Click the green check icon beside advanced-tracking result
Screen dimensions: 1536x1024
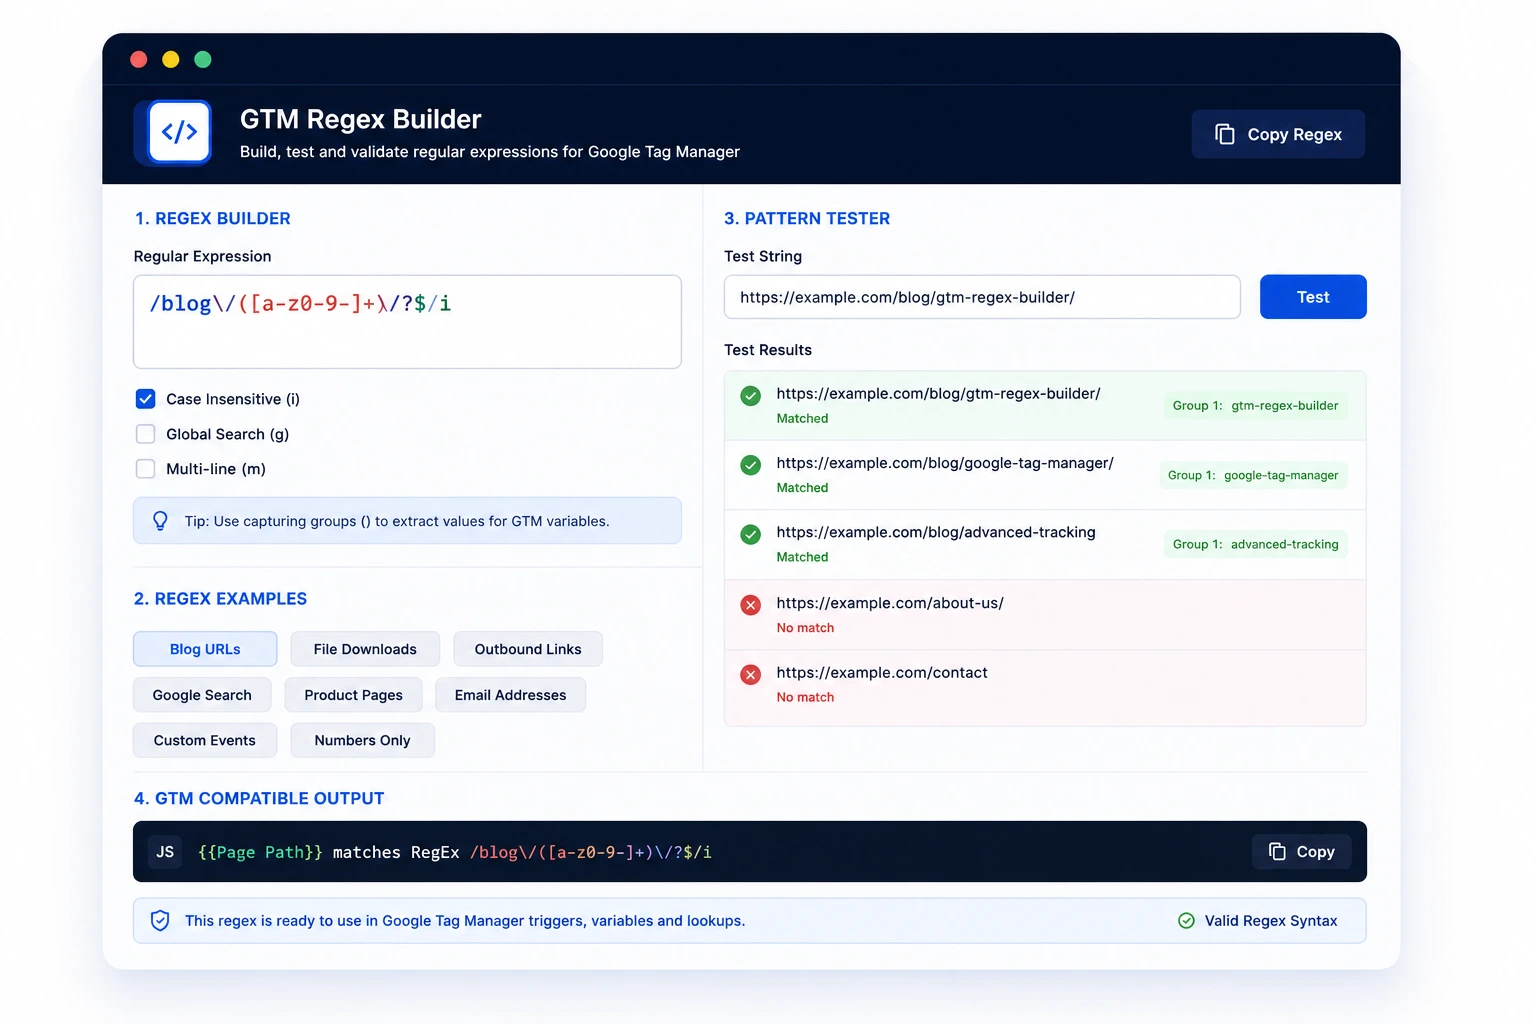coord(750,535)
